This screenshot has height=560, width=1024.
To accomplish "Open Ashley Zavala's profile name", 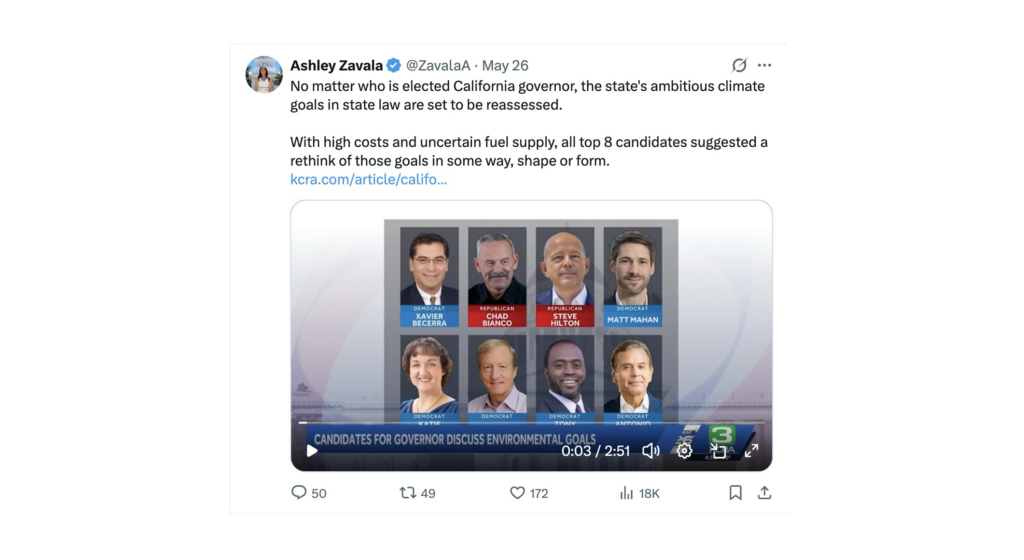I will [336, 65].
